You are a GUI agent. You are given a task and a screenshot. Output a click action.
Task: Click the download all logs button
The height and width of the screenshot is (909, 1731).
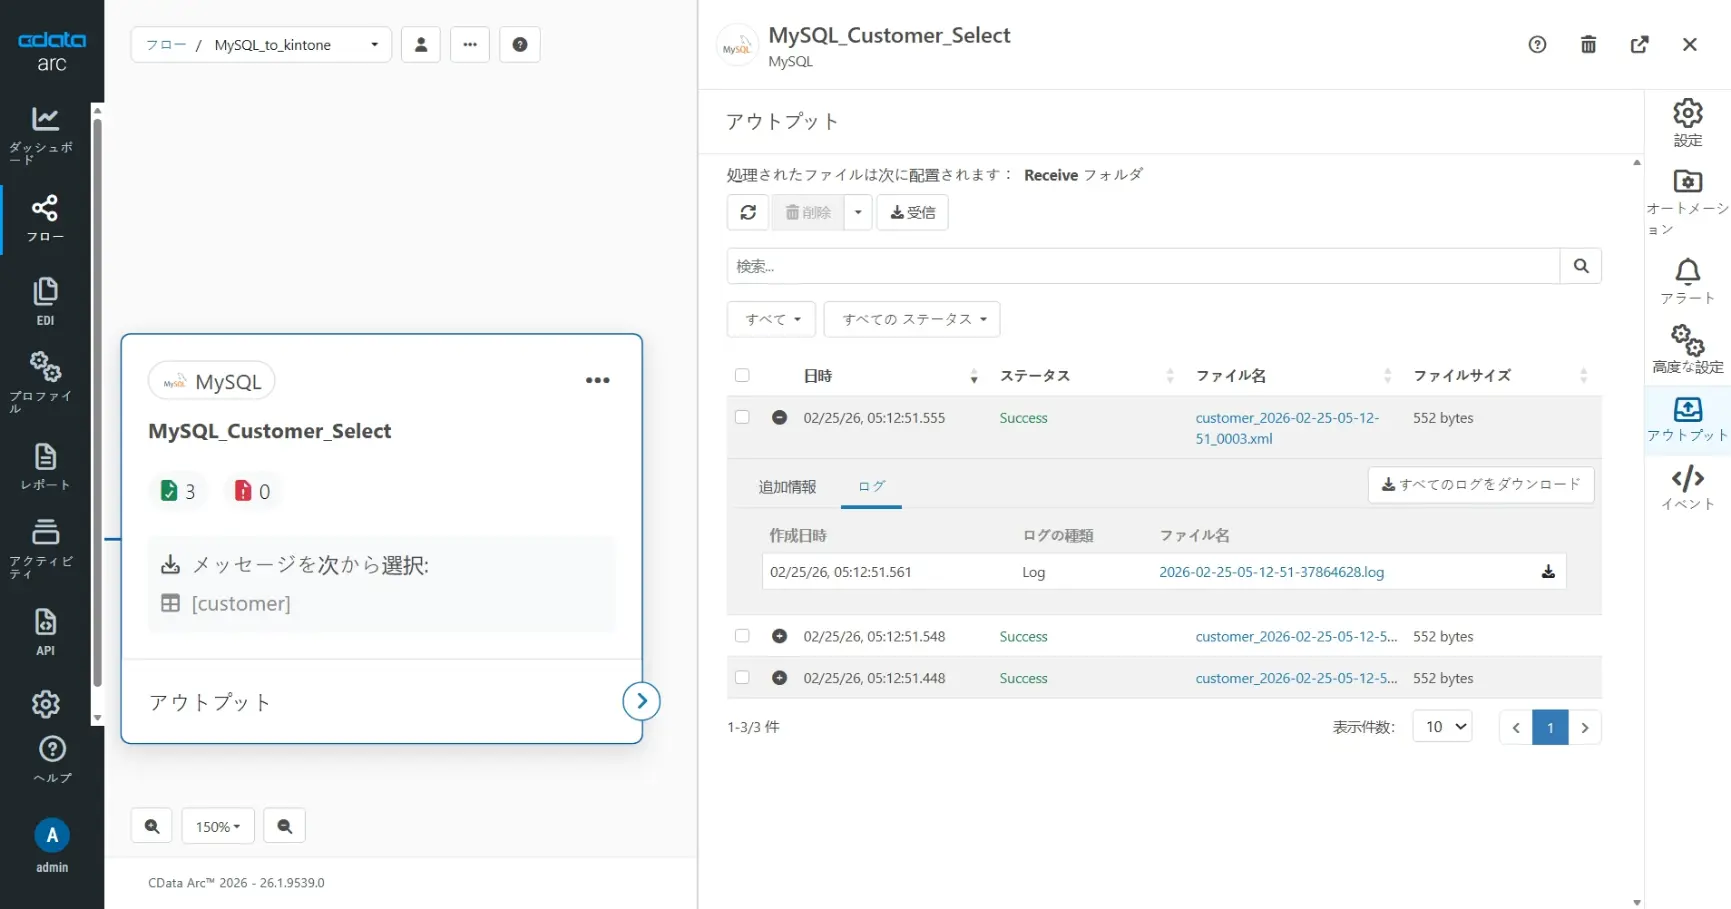(1480, 485)
